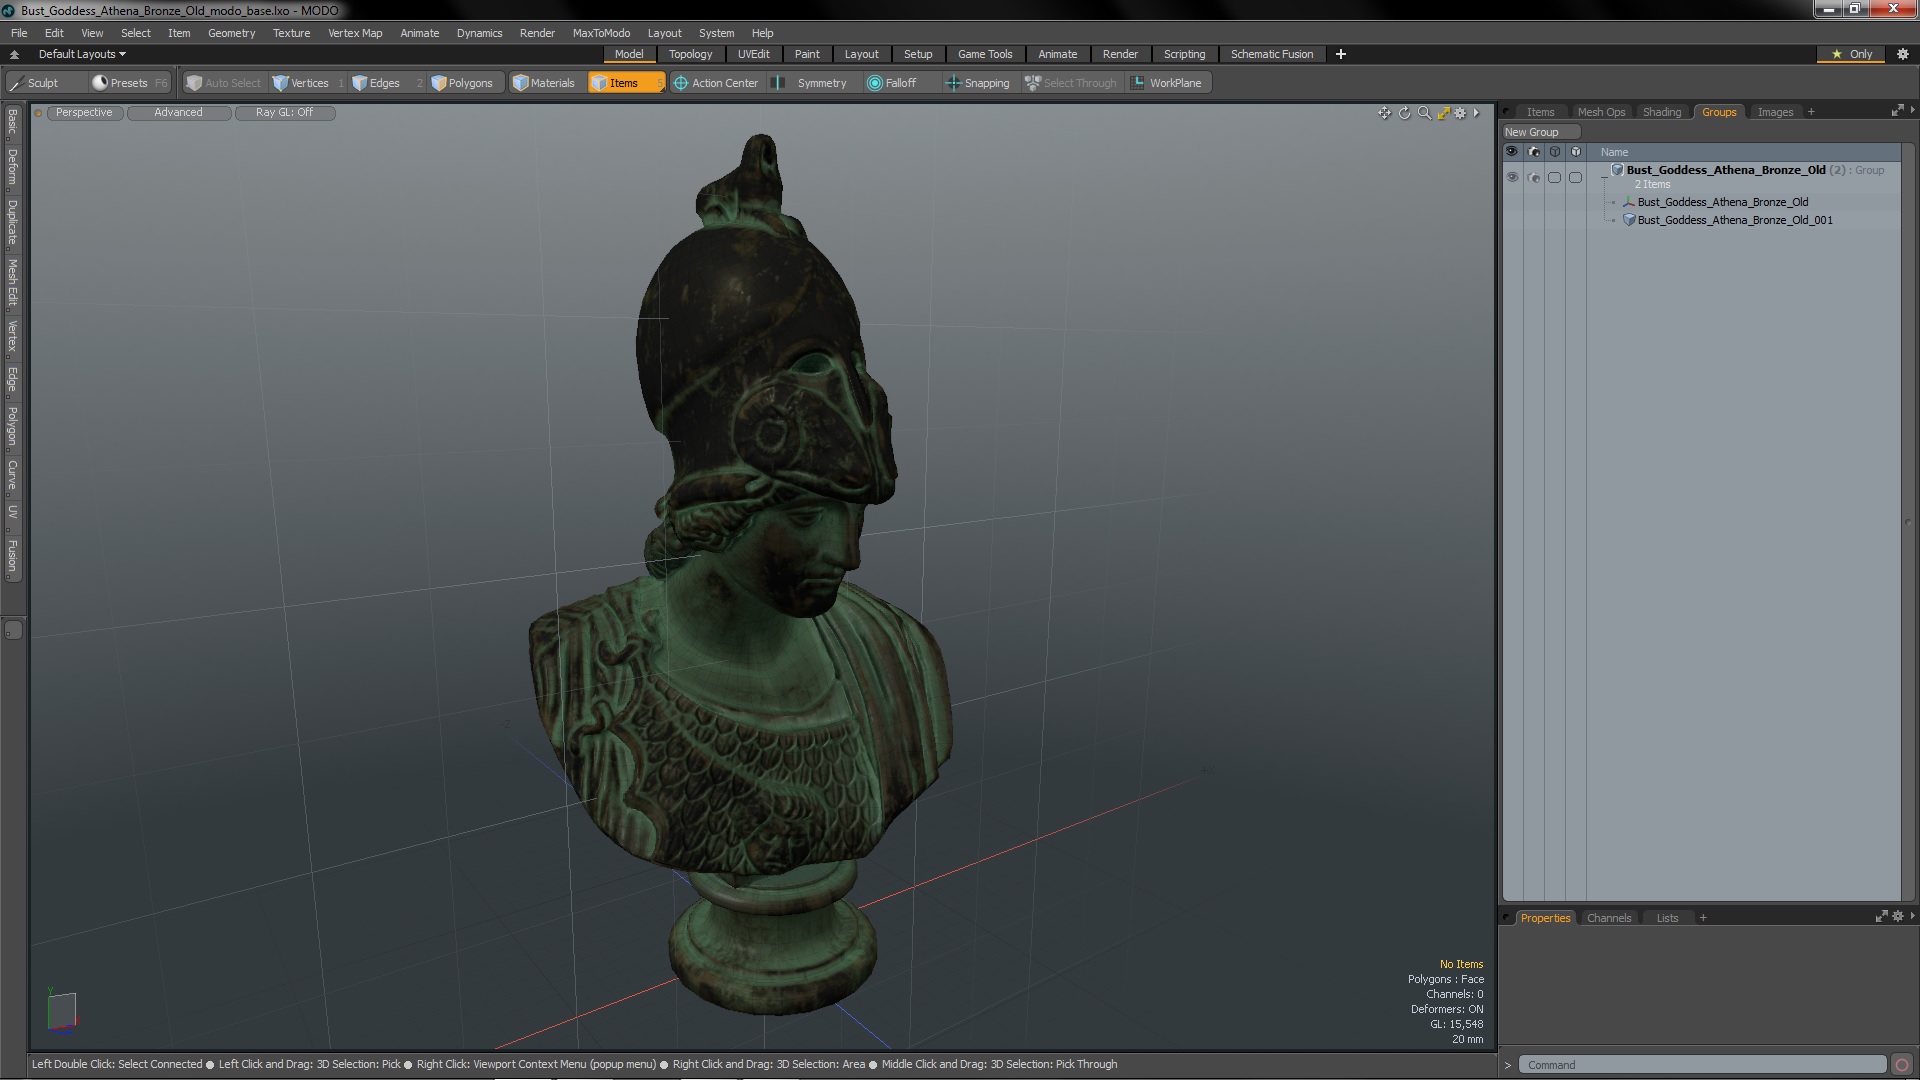Toggle the Only star option
The width and height of the screenshot is (1920, 1080).
(x=1852, y=54)
